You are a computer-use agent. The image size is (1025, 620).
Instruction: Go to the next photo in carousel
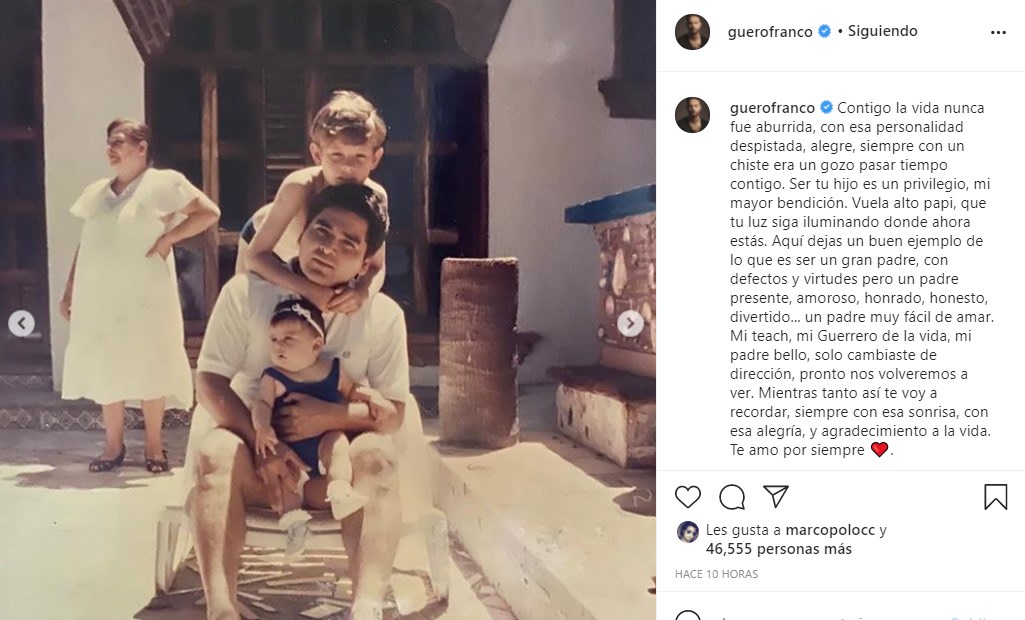[x=630, y=323]
